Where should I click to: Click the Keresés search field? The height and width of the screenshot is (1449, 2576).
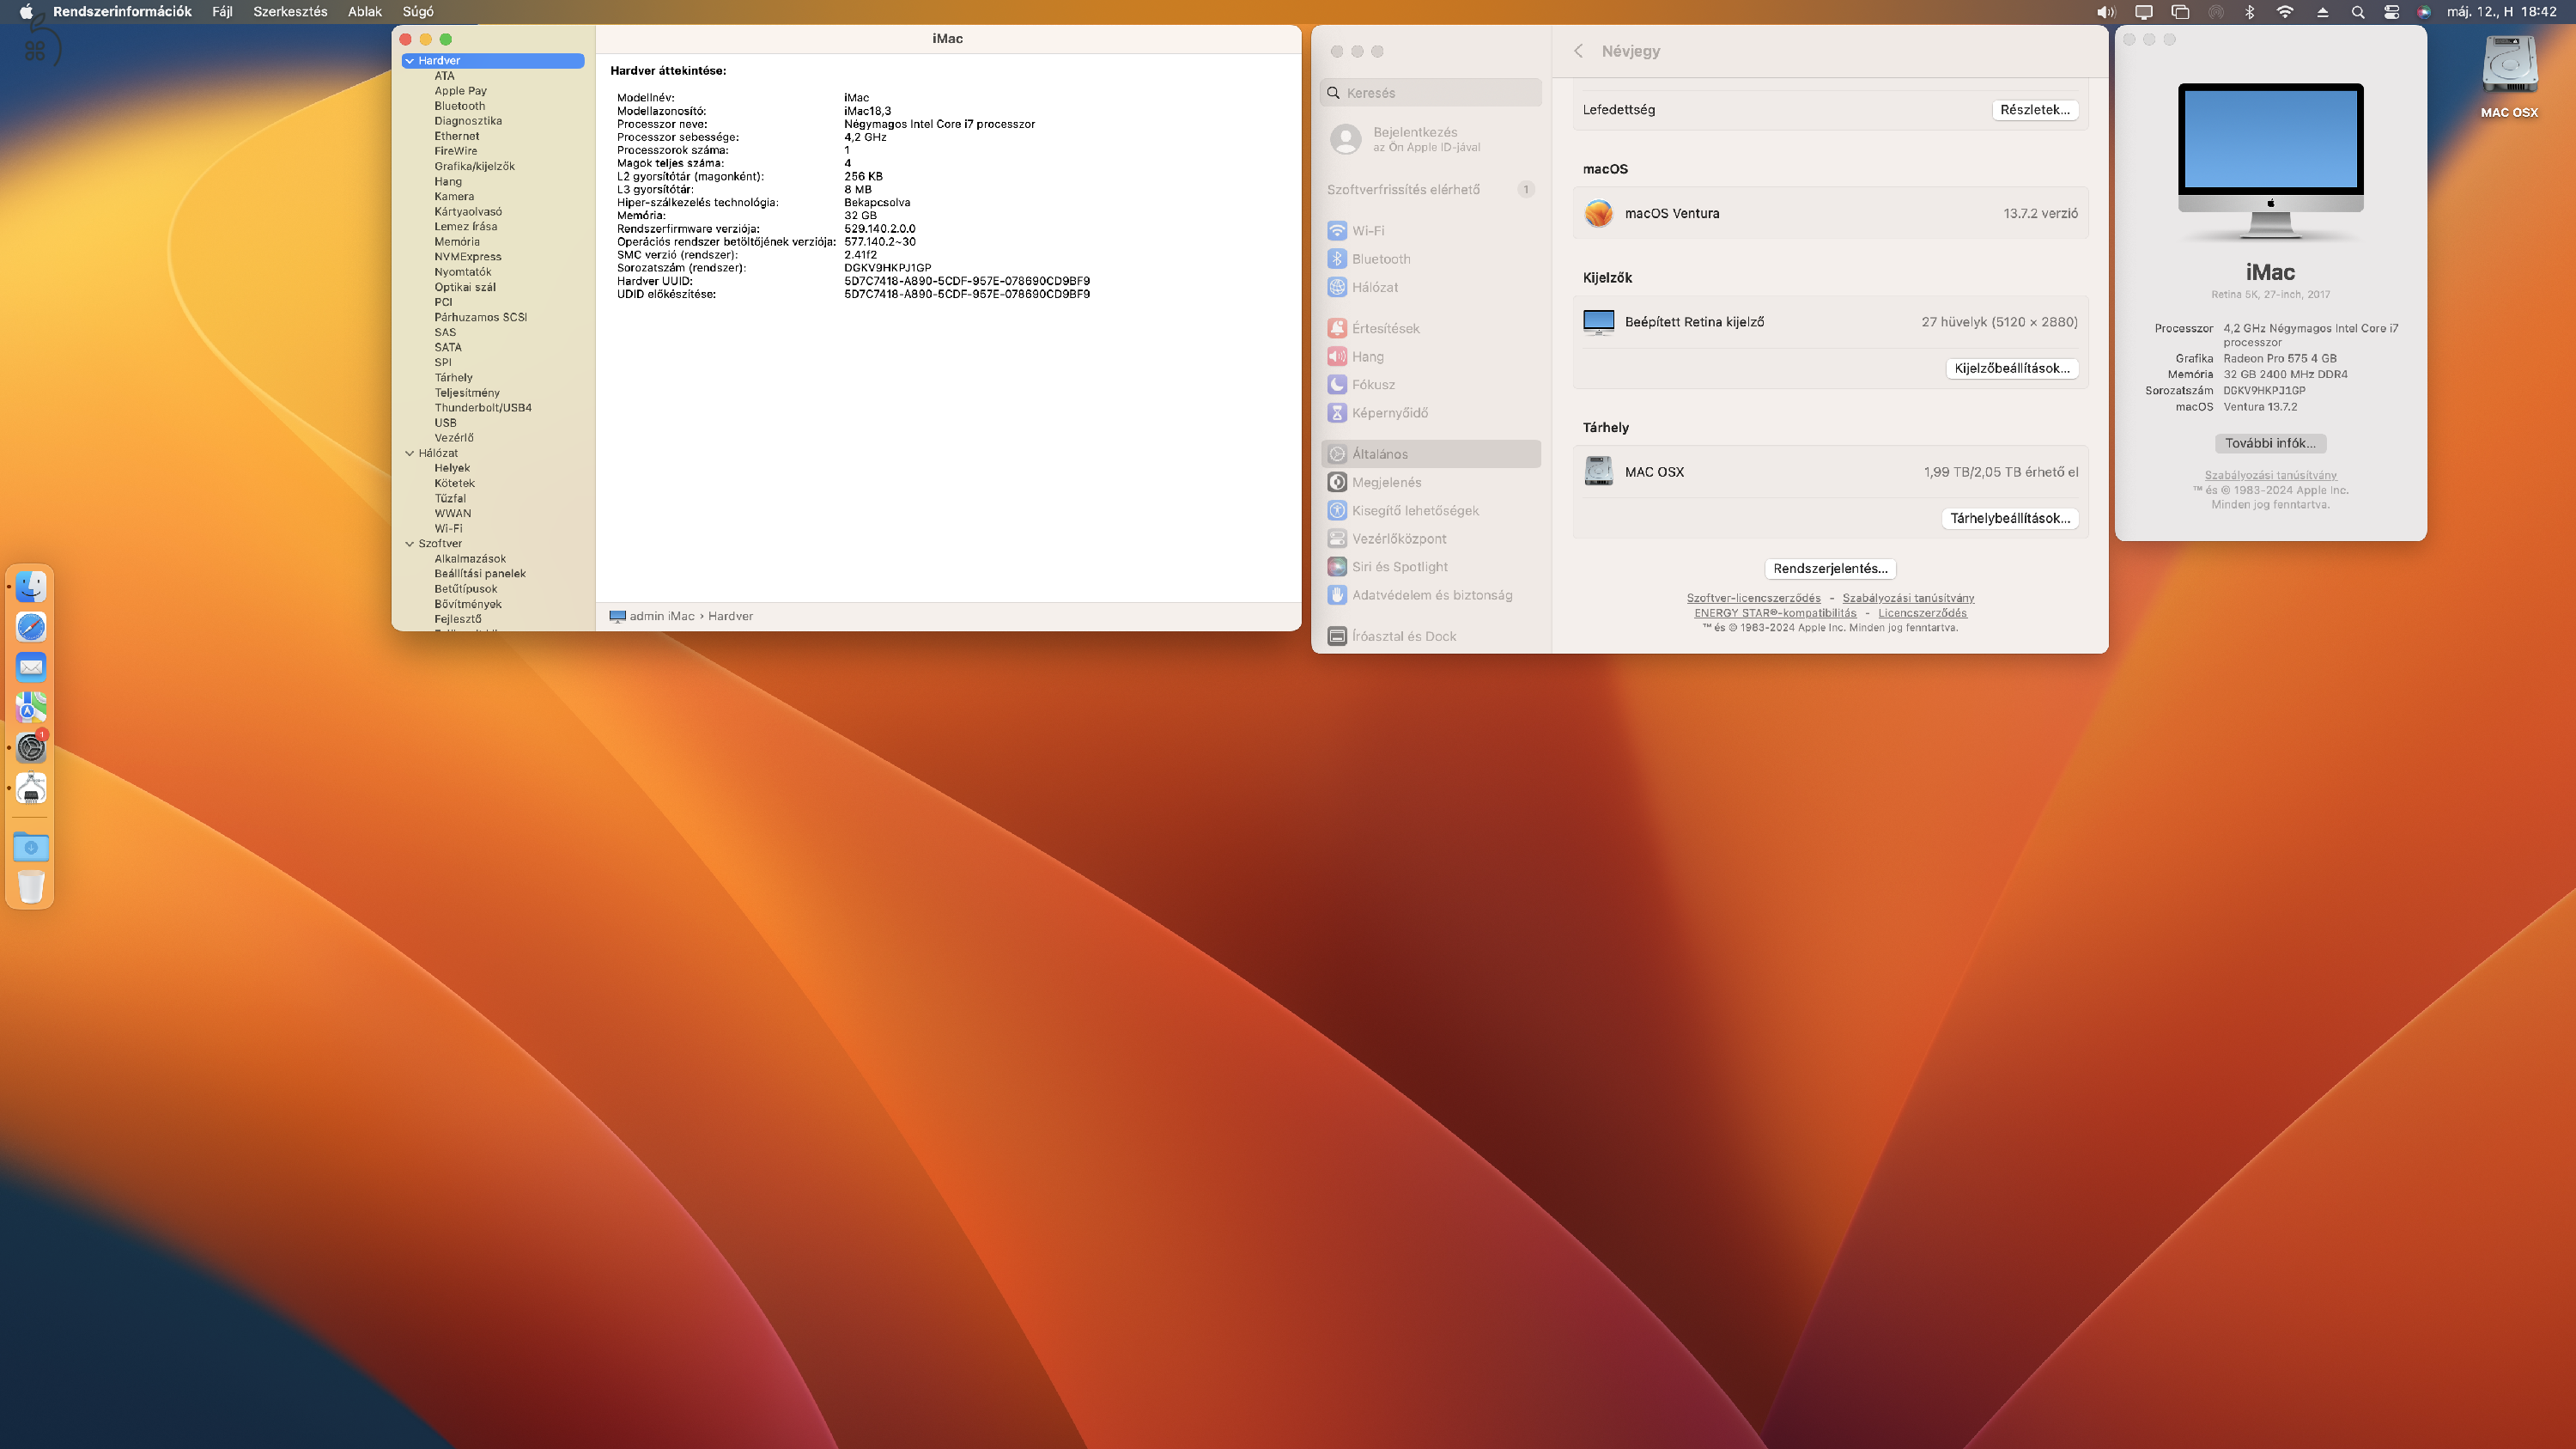pyautogui.click(x=1430, y=93)
